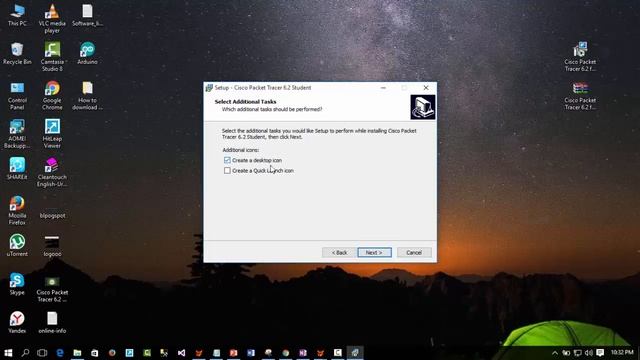This screenshot has height=360, width=640.
Task: Switch to Word in the taskbar
Action: [251, 353]
